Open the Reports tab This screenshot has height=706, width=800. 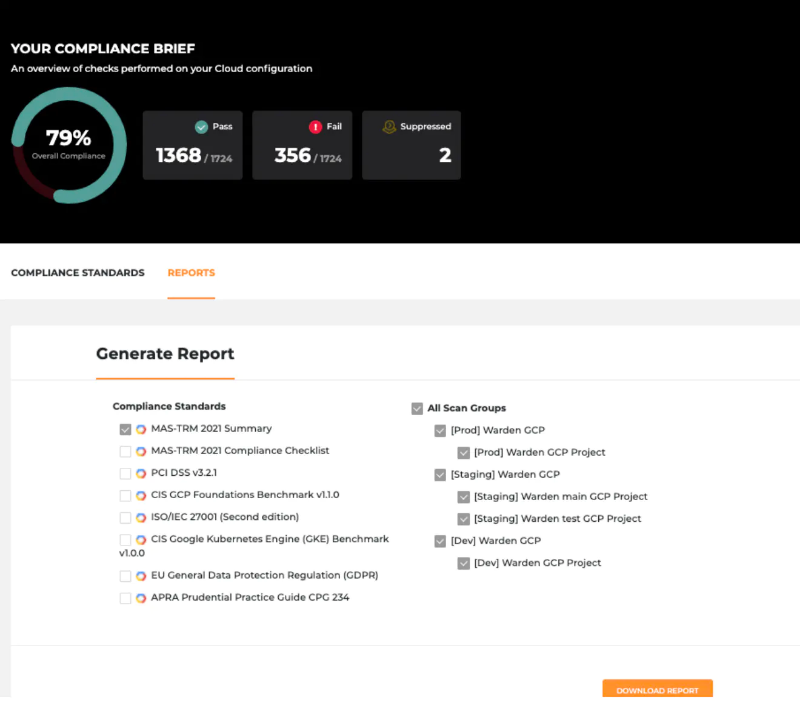click(x=191, y=273)
